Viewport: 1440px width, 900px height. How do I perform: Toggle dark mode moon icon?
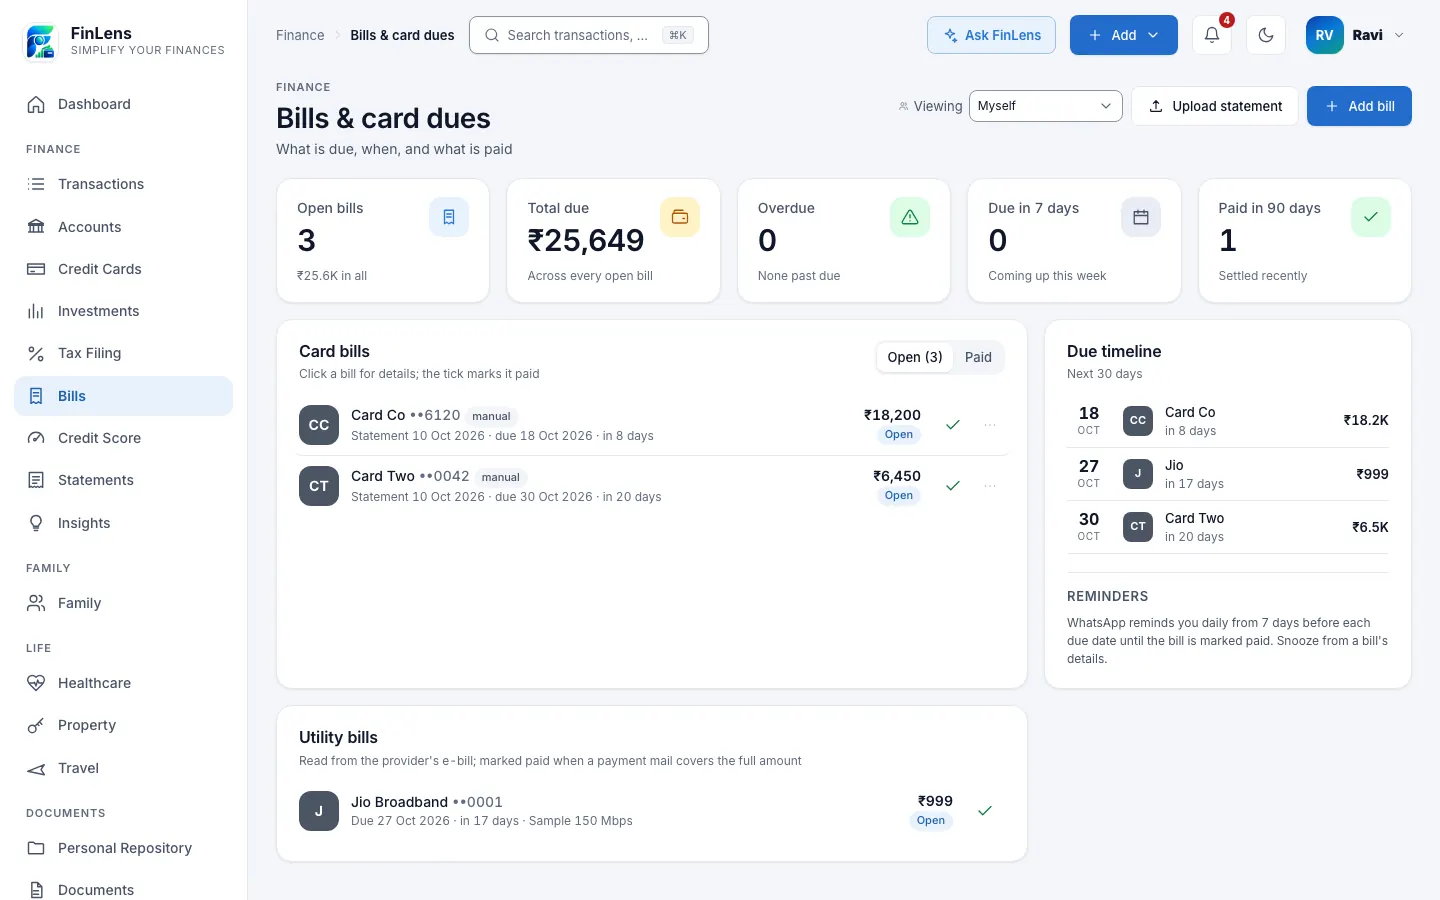(x=1266, y=35)
